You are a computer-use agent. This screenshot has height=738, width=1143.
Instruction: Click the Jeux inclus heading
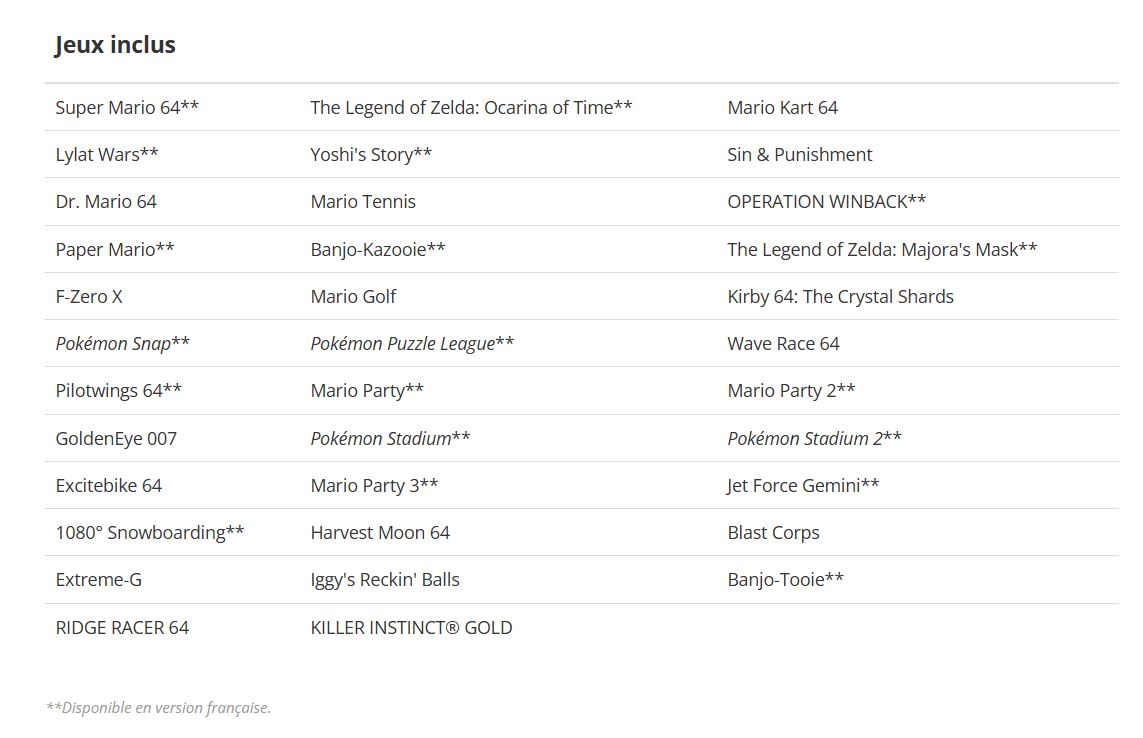click(115, 45)
